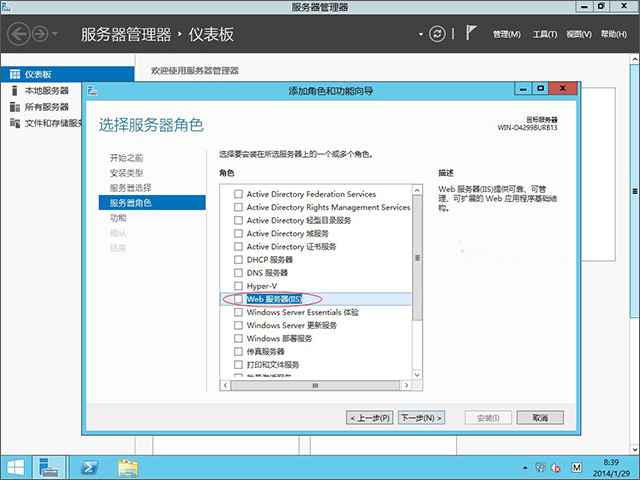Screen dimensions: 640x480
Task: Open the 工具(T) menu
Action: (x=545, y=34)
